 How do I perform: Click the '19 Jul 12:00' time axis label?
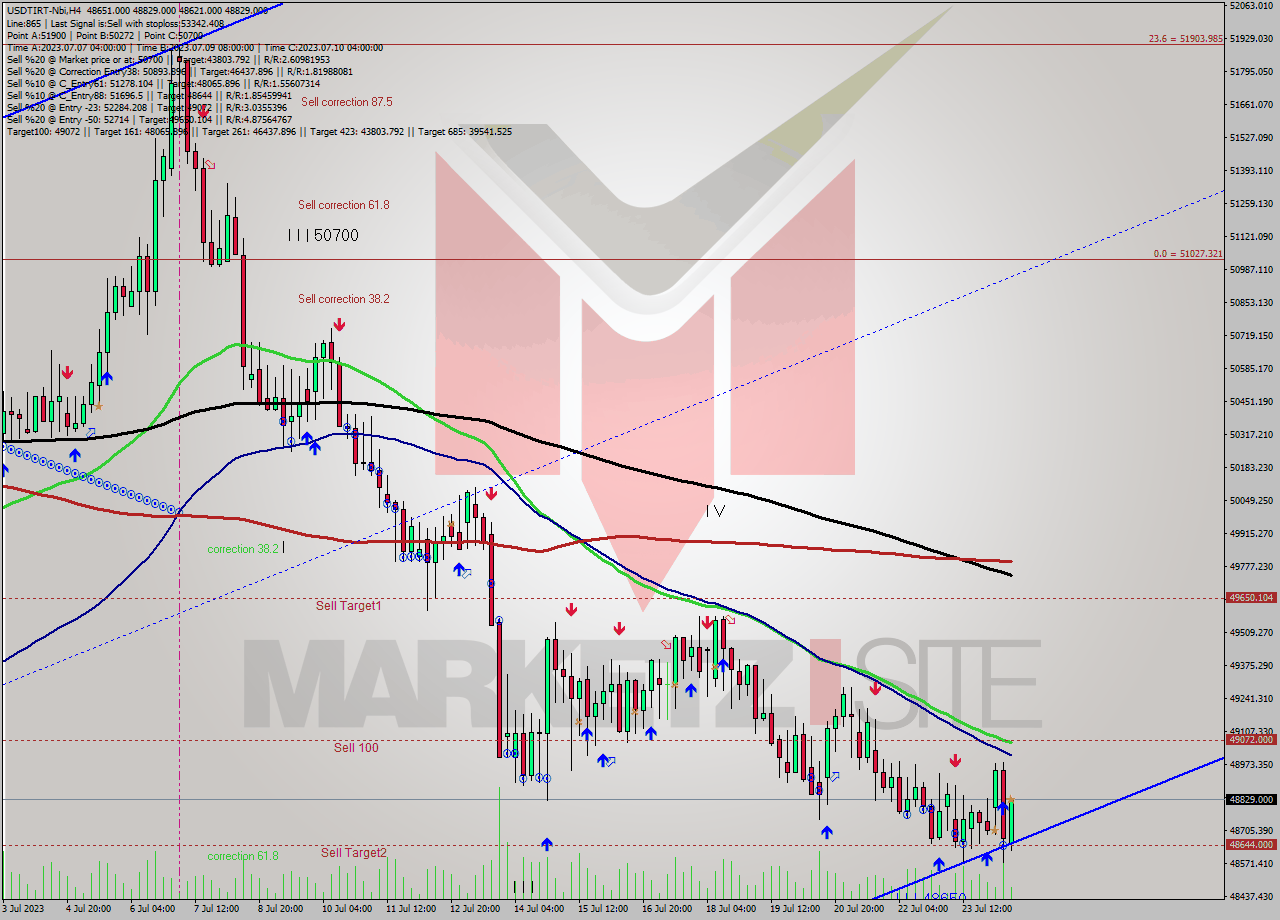coord(795,909)
